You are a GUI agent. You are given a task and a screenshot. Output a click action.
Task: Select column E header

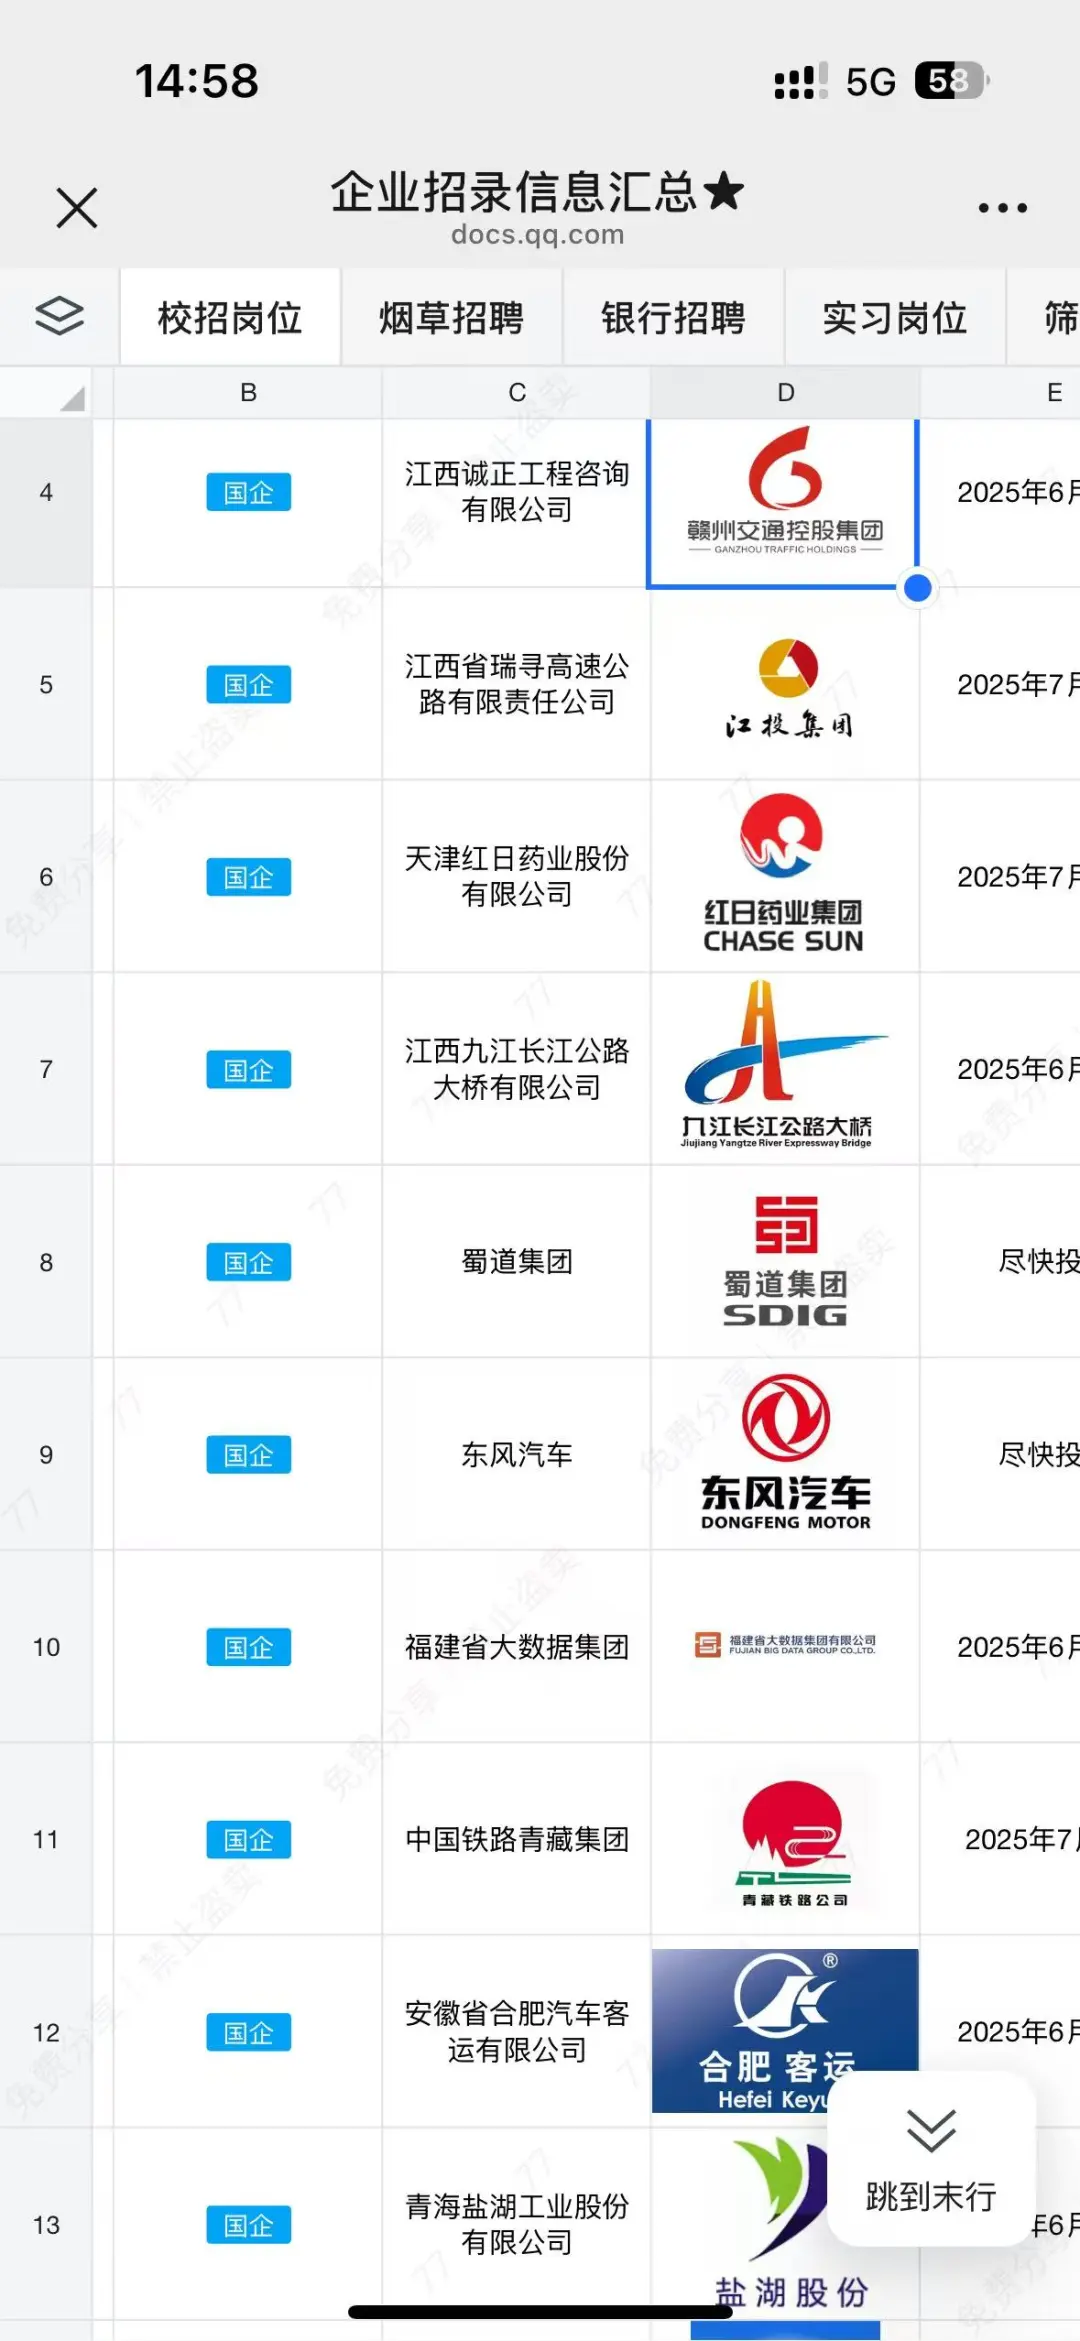(x=1000, y=393)
